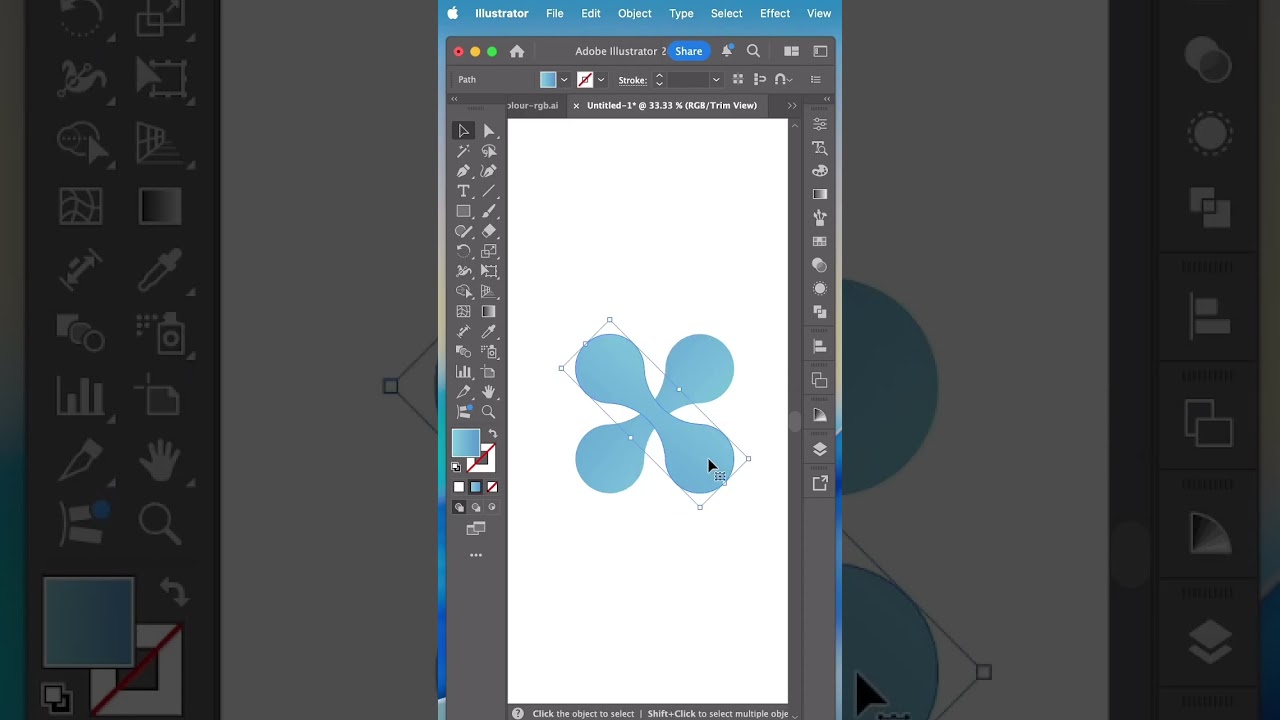Select the Free Transform tool

[489, 271]
